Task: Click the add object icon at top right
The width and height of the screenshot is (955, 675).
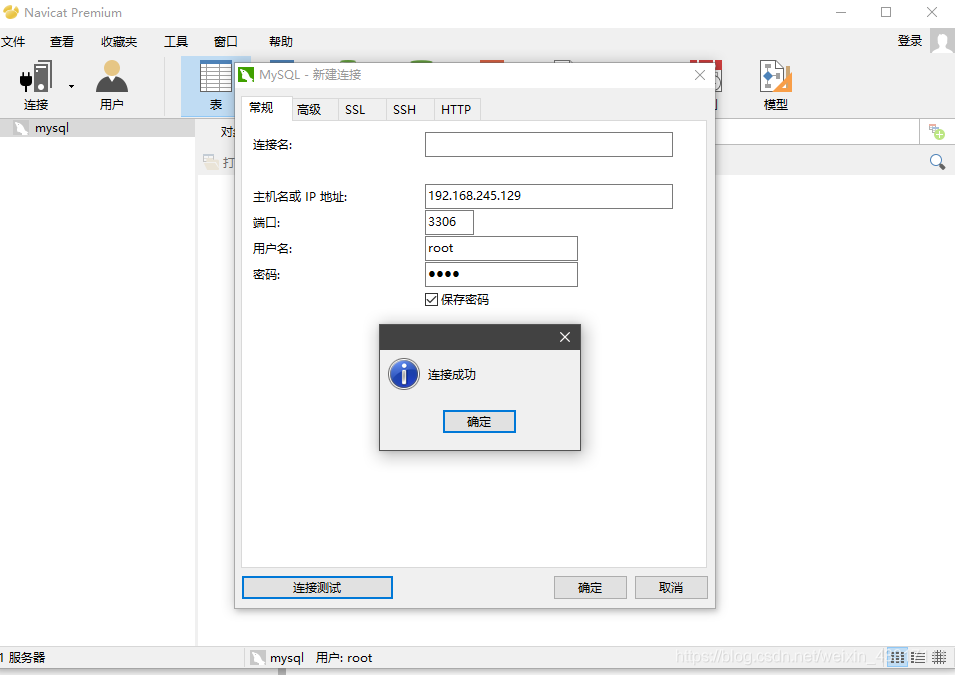Action: tap(937, 132)
